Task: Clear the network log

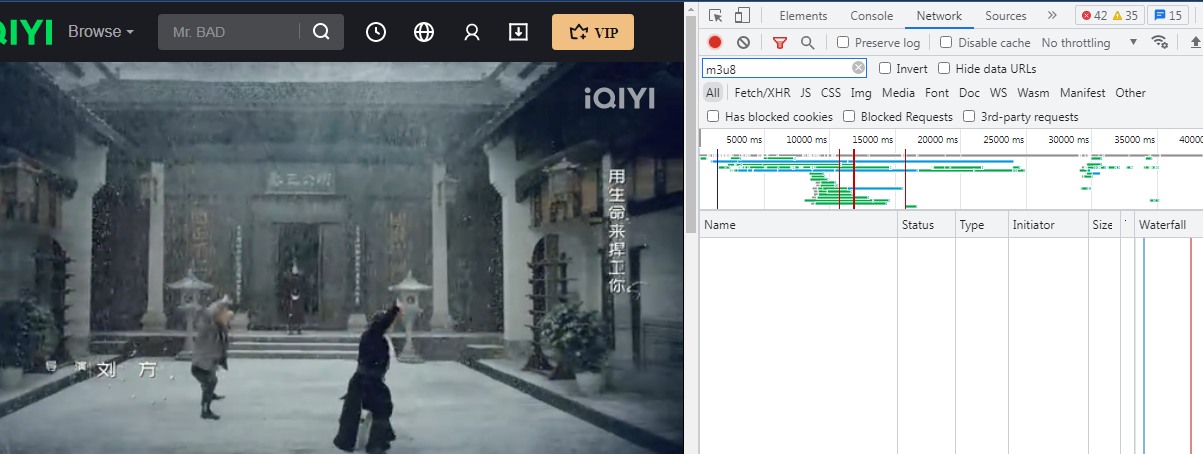Action: (743, 42)
